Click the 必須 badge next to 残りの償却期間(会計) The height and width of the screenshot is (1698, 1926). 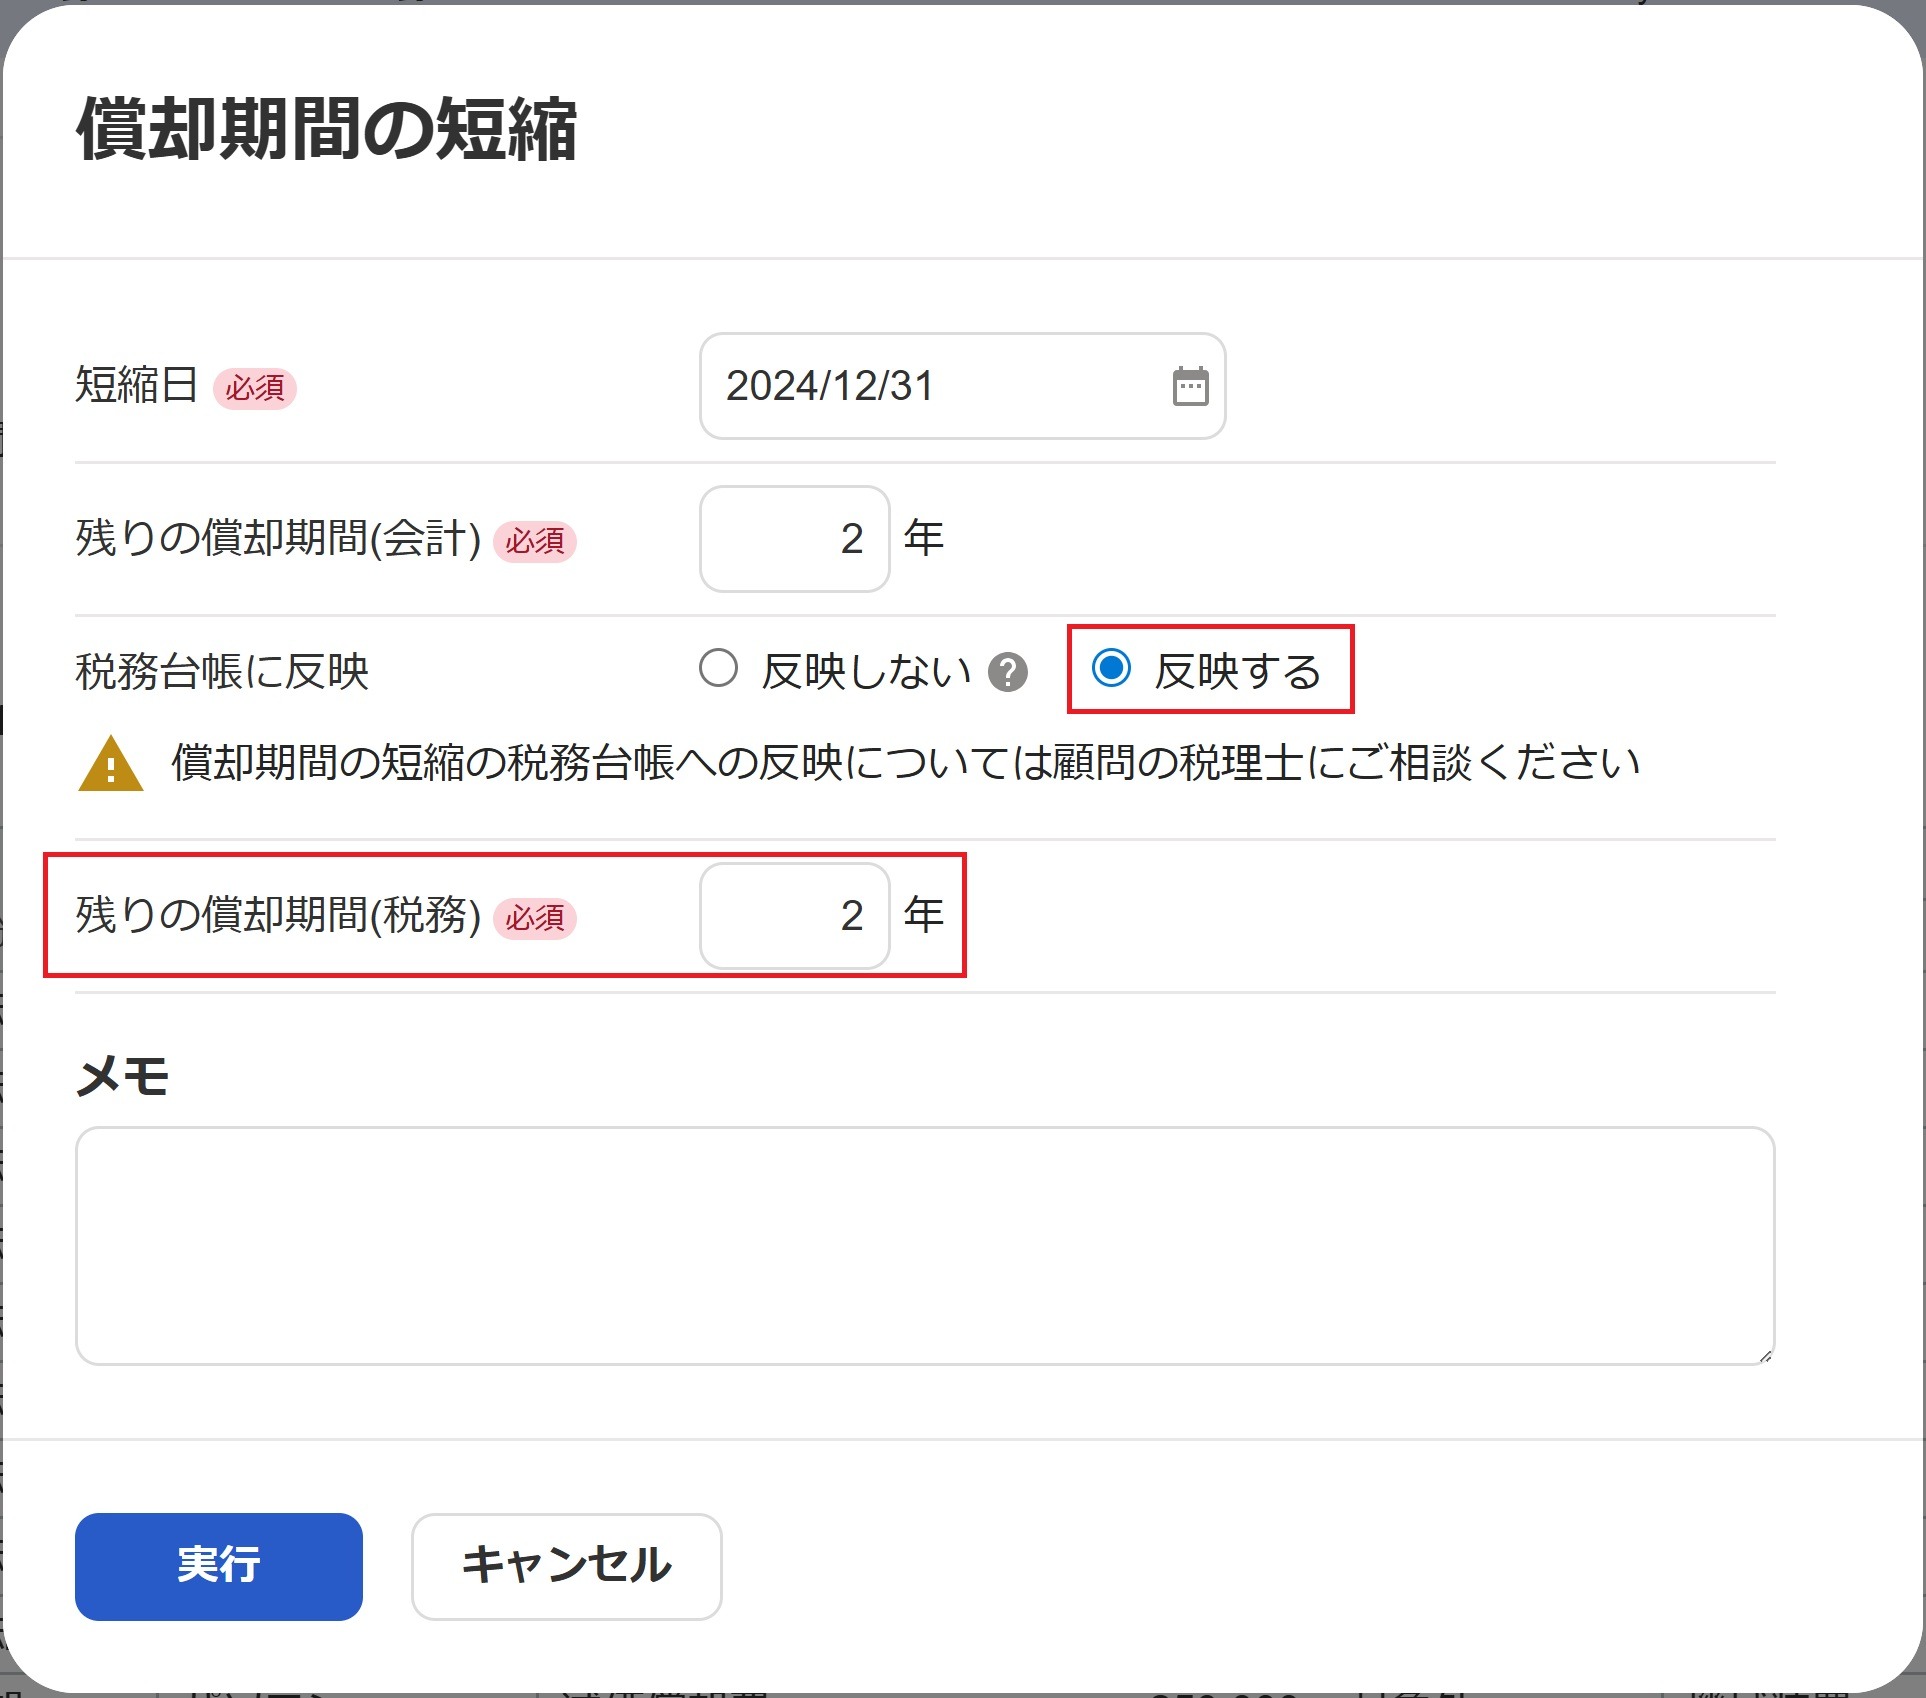[x=535, y=541]
